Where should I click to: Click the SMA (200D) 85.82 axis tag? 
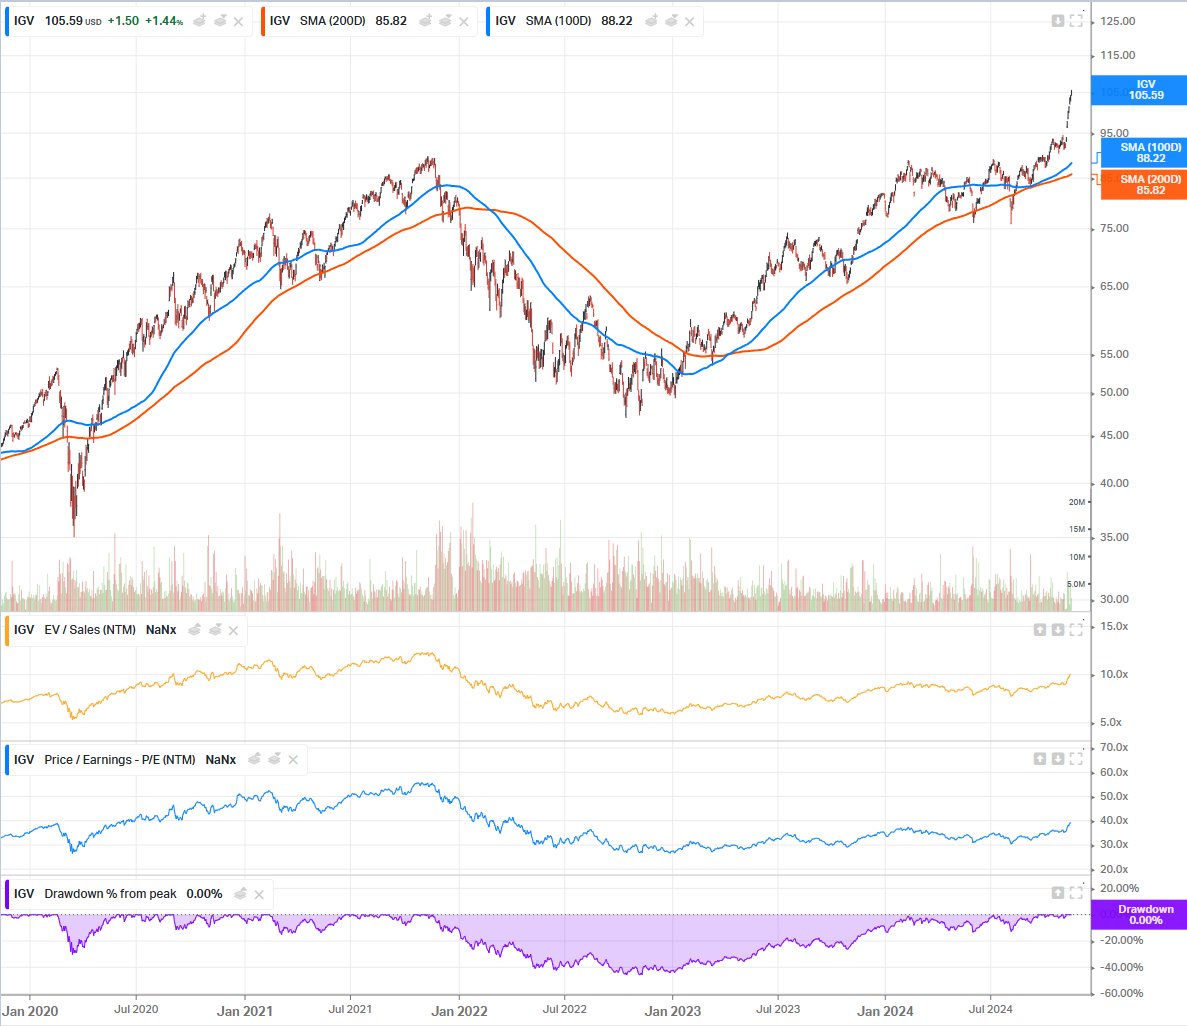pos(1144,185)
